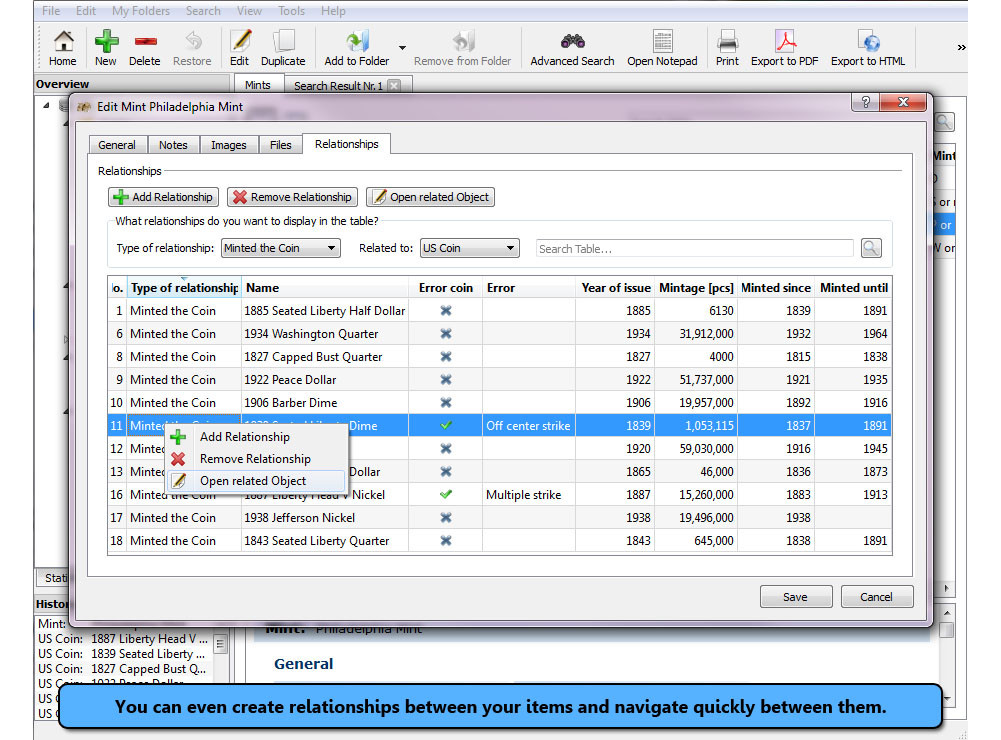Open the Related to US Coin dropdown
1001x740 pixels.
point(470,248)
